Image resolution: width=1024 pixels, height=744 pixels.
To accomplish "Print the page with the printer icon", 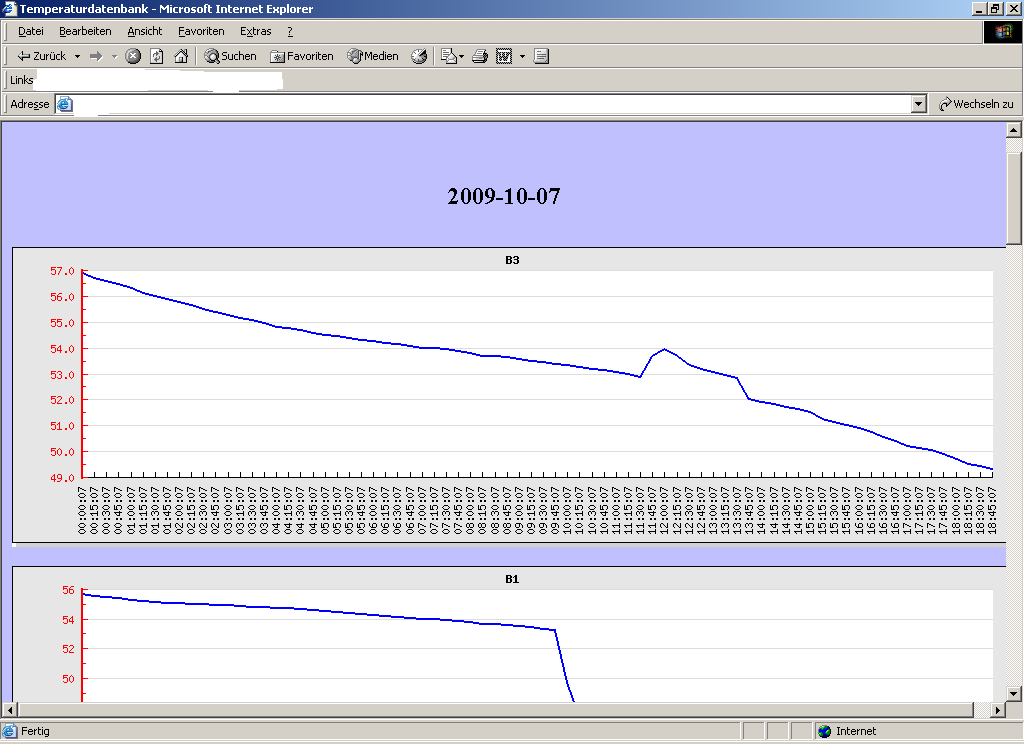I will click(480, 56).
